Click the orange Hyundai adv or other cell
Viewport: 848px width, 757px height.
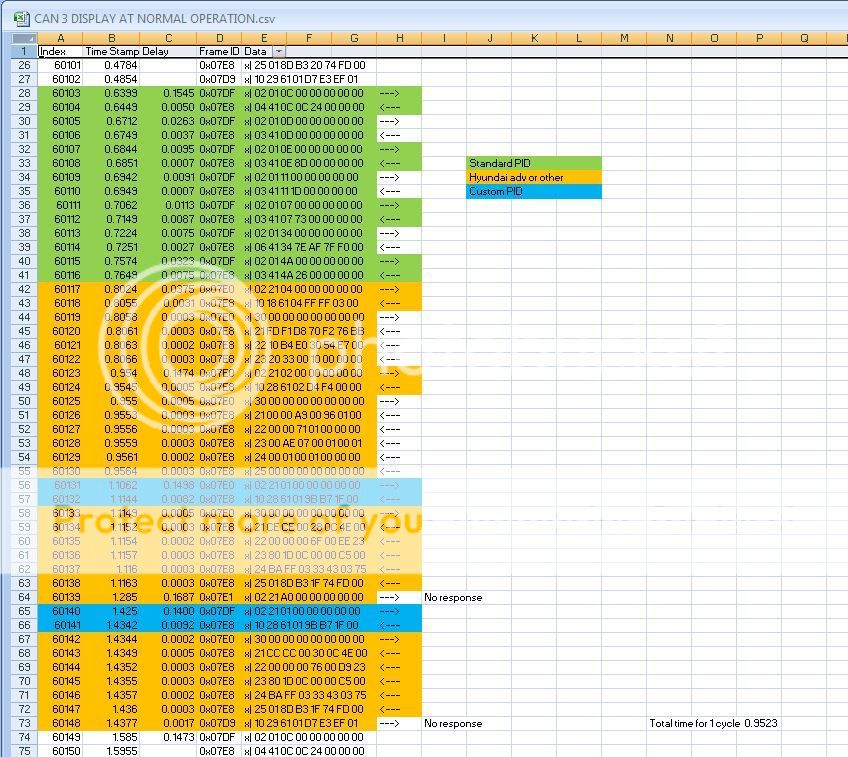(534, 177)
